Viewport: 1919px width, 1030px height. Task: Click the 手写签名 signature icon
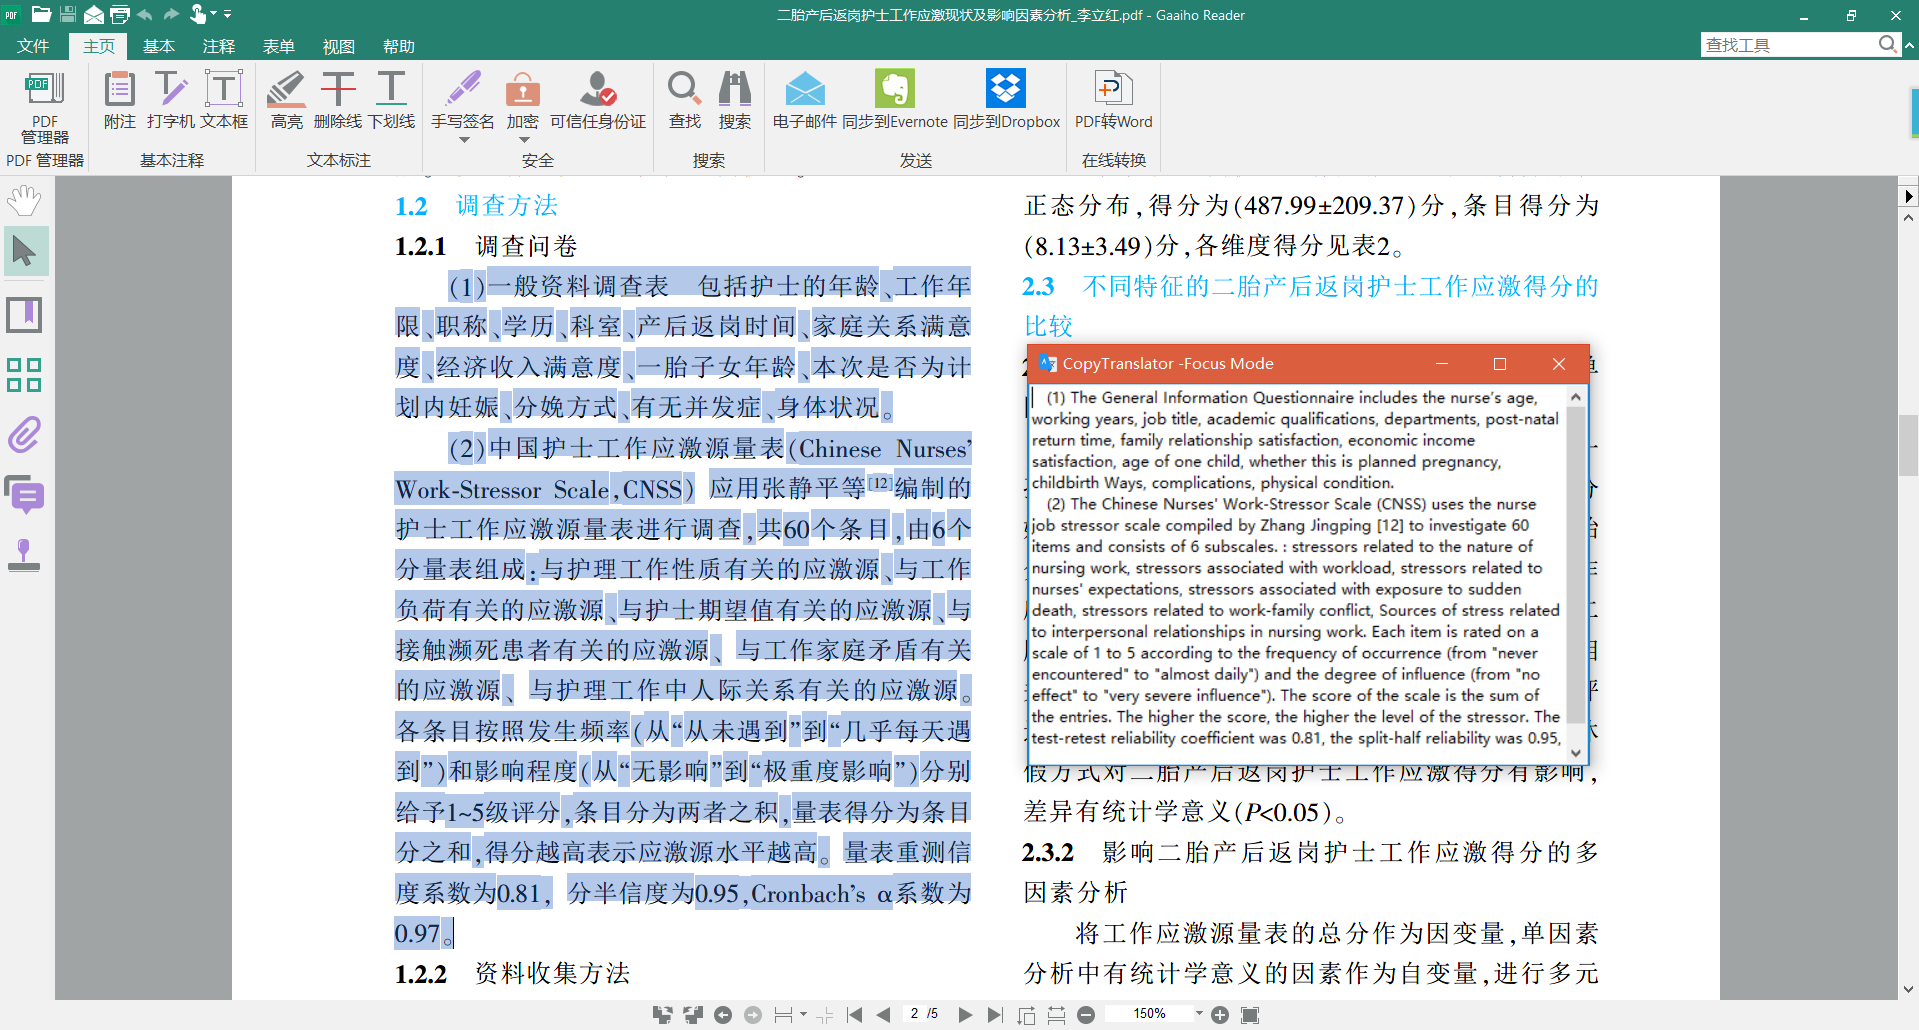(462, 91)
